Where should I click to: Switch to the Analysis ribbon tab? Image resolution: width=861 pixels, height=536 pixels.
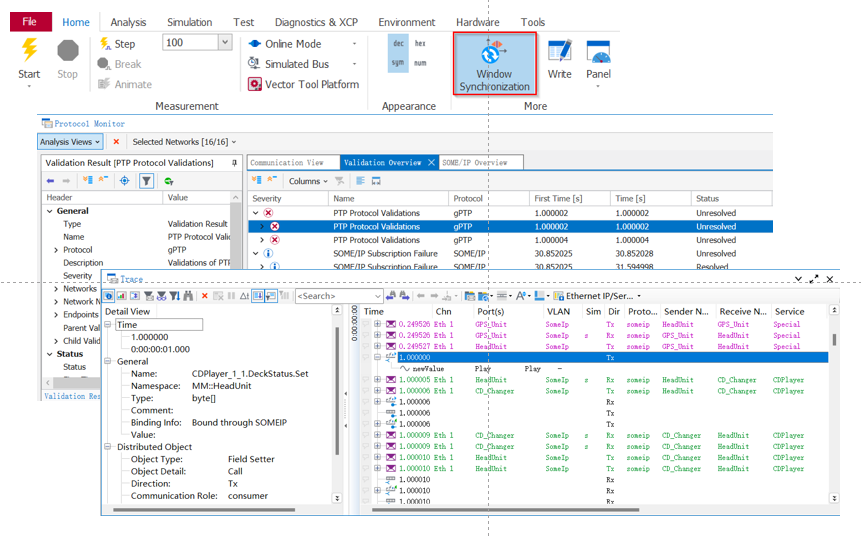[128, 22]
